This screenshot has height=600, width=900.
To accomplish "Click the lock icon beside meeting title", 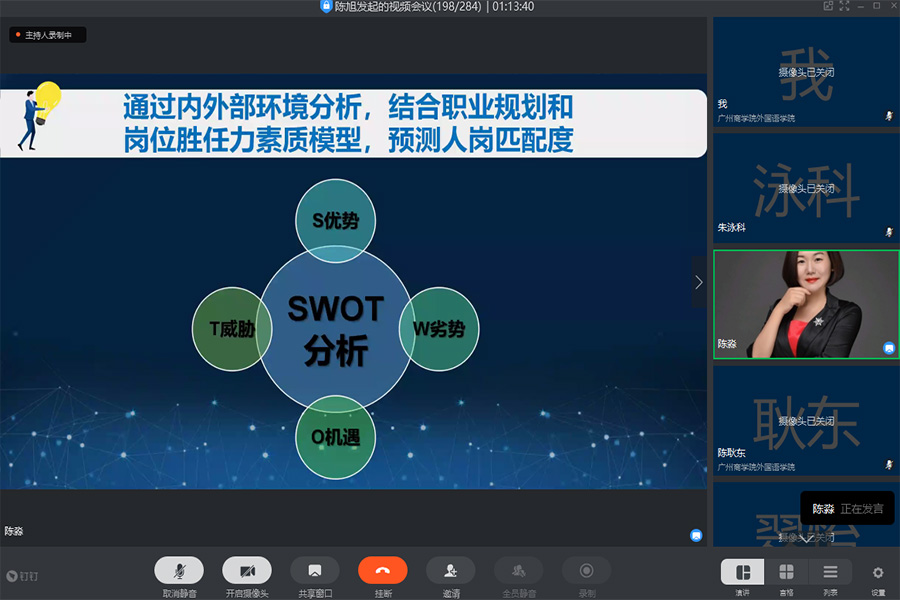I will coord(326,6).
